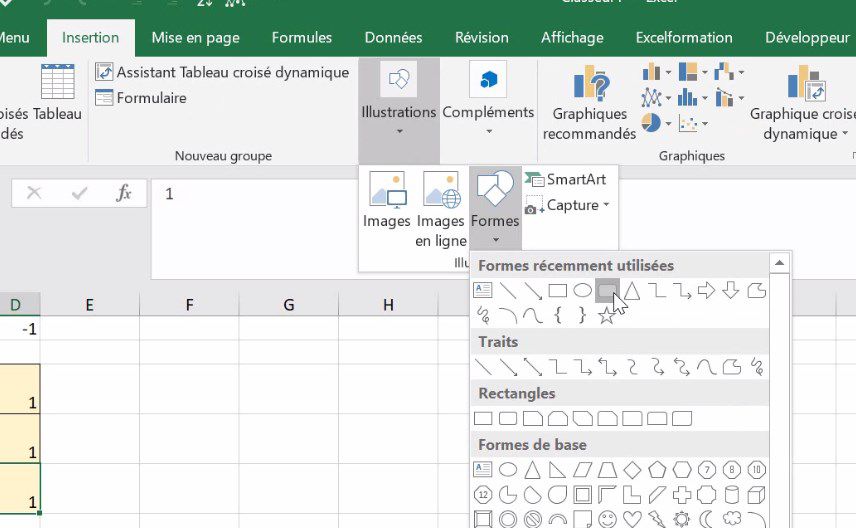
Task: Launch Assistant Tableau croisé dynamique
Action: [x=222, y=72]
